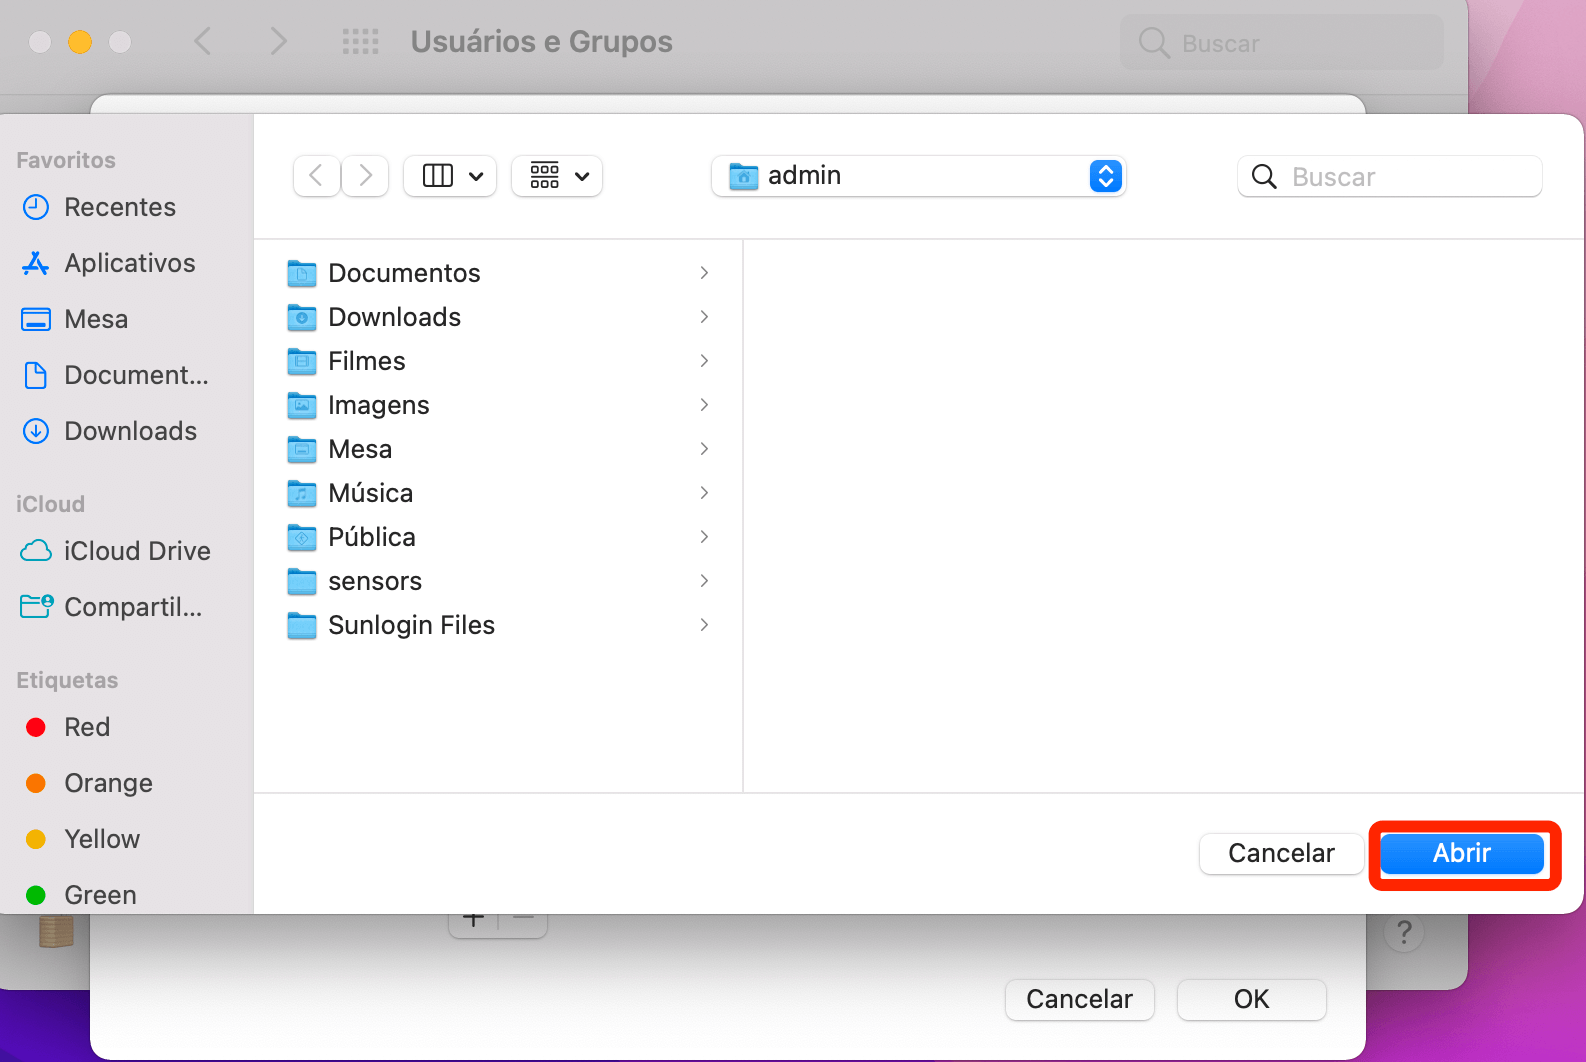Select the Música folder
Screen dimensions: 1586x1062
pyautogui.click(x=370, y=493)
